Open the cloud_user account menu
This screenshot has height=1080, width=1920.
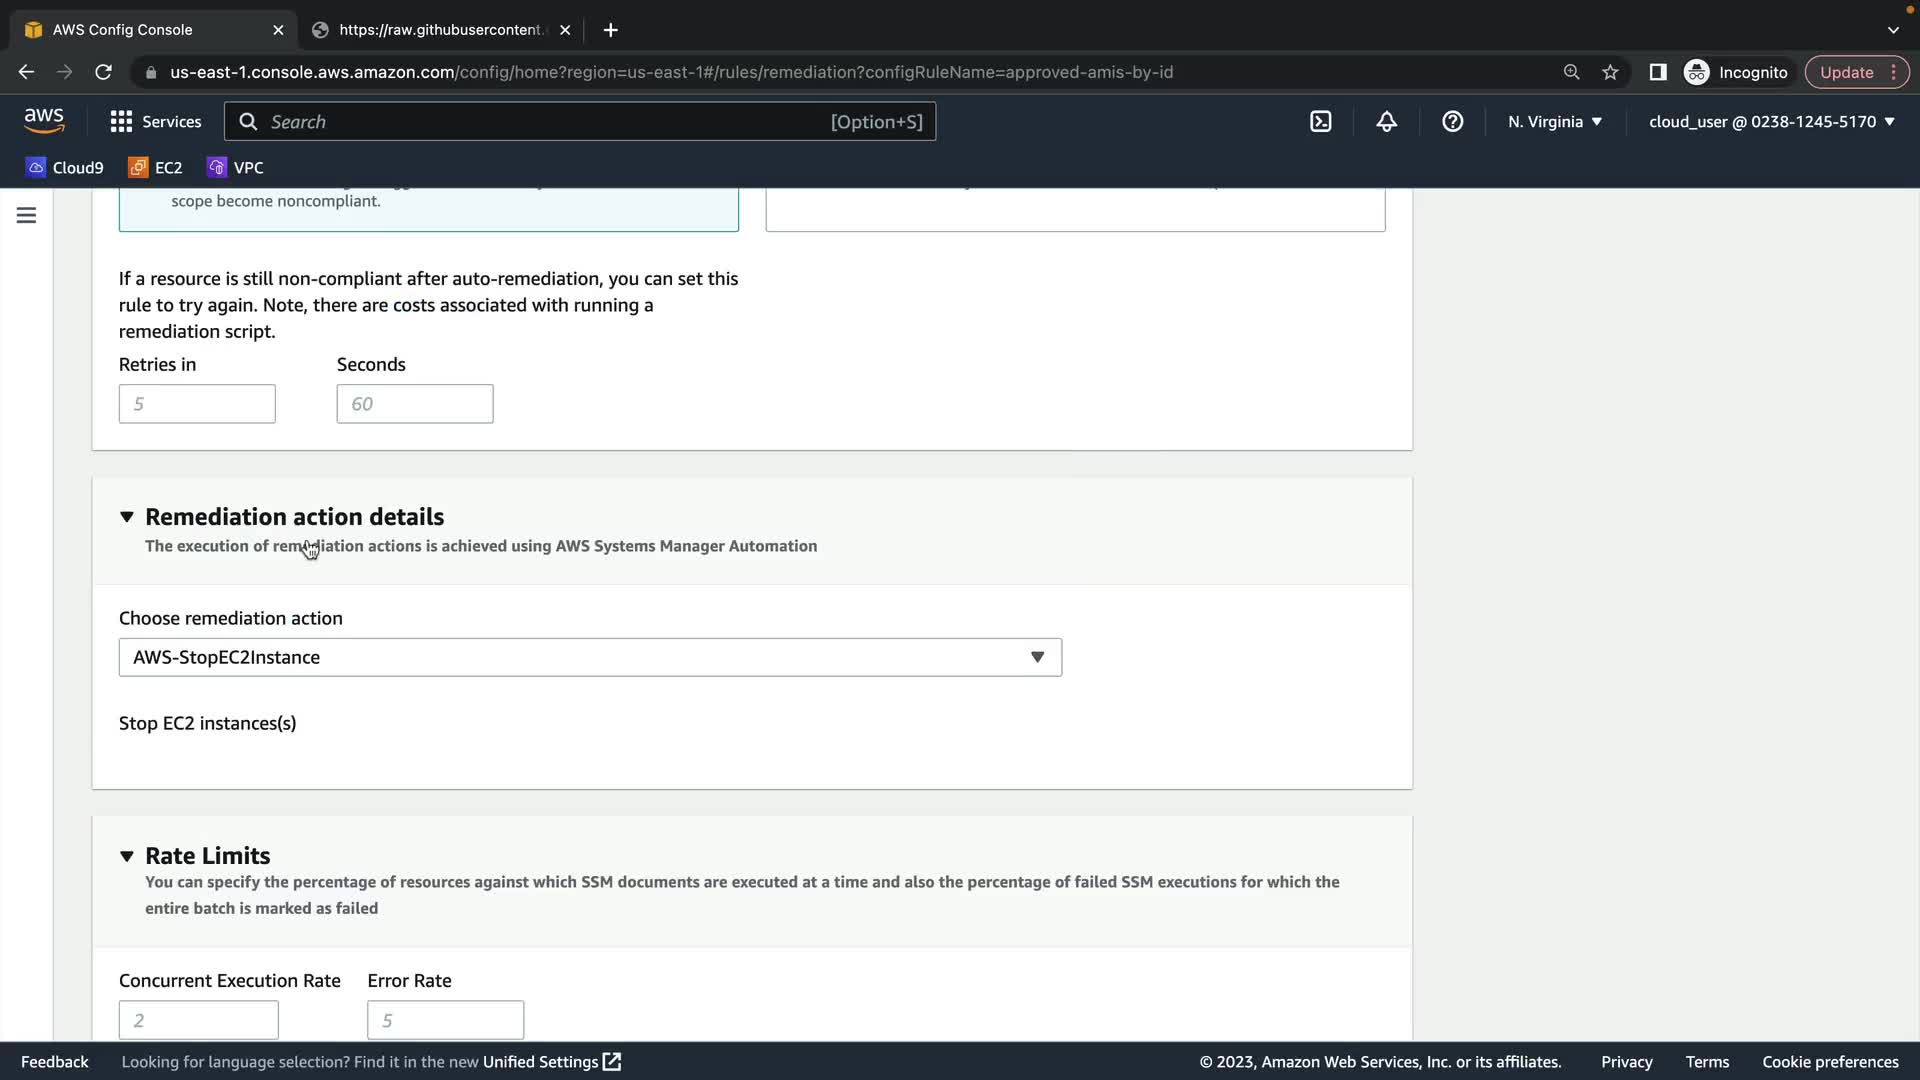point(1771,121)
